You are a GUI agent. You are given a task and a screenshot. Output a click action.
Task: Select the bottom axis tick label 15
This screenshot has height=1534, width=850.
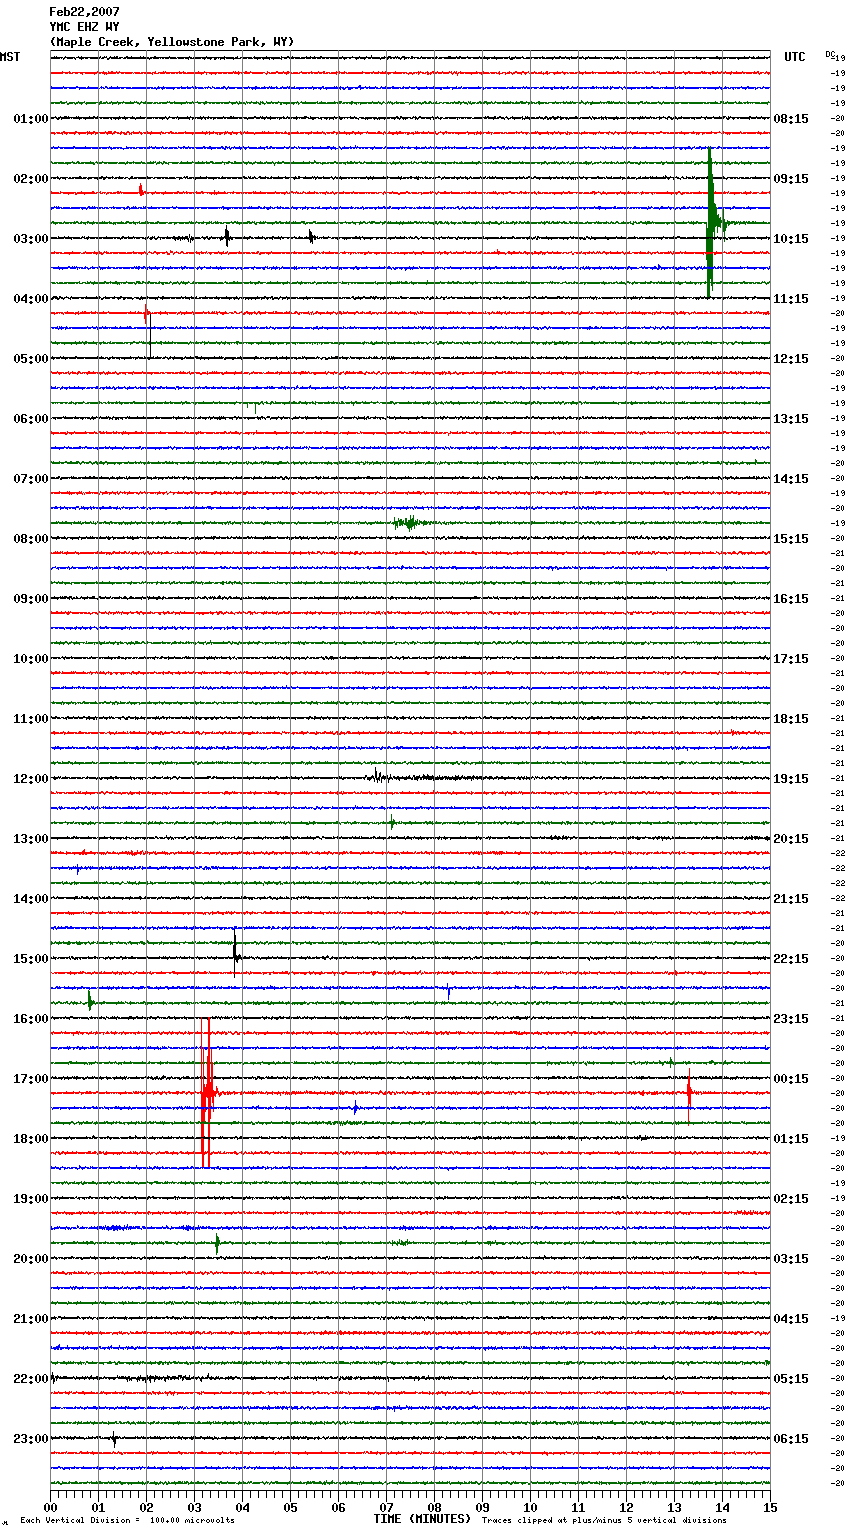pyautogui.click(x=770, y=1507)
